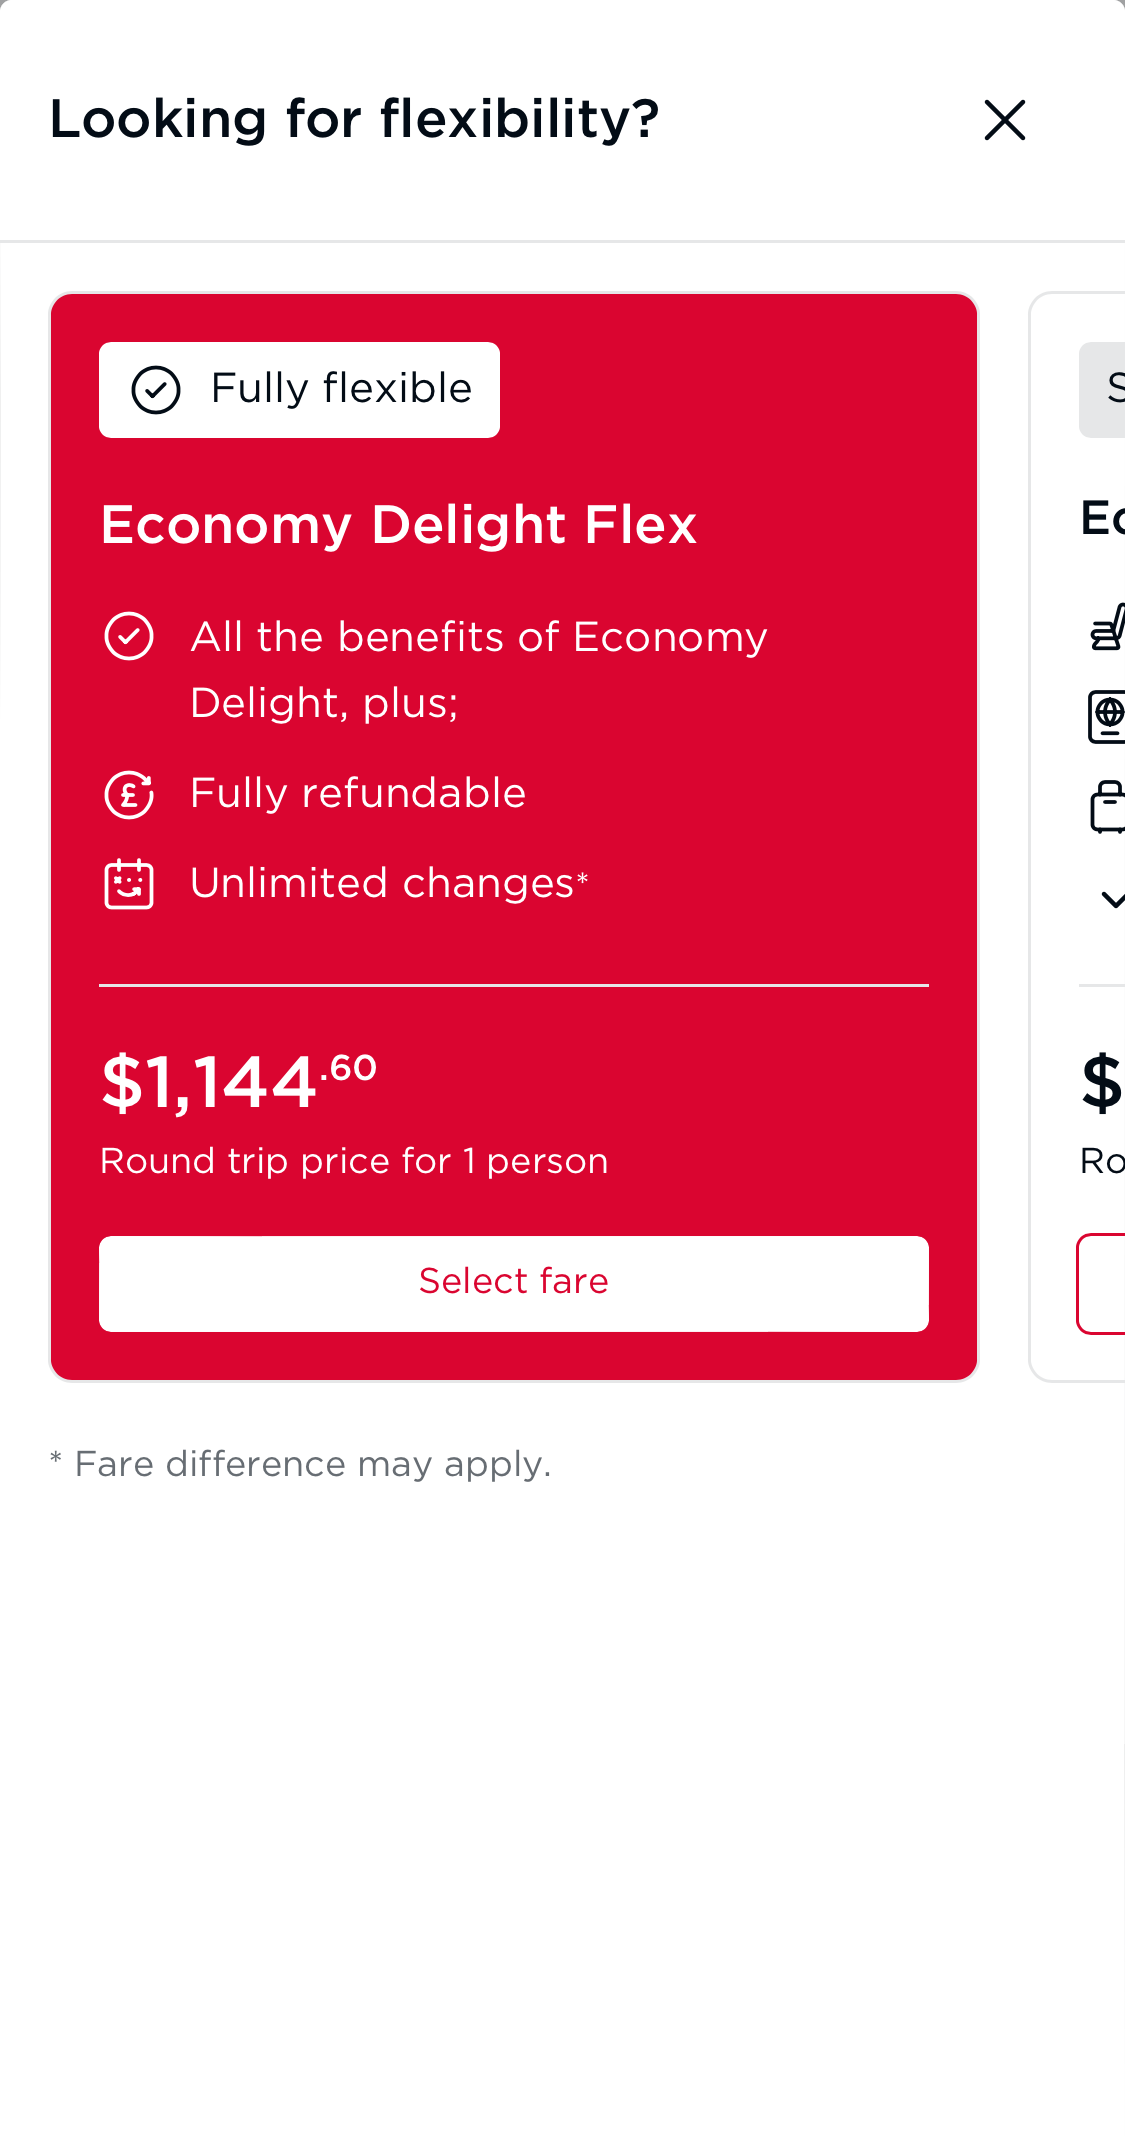Screen dimensions: 1125x2136
Task: Click the globe entertainment icon on next fare card
Action: point(1108,716)
